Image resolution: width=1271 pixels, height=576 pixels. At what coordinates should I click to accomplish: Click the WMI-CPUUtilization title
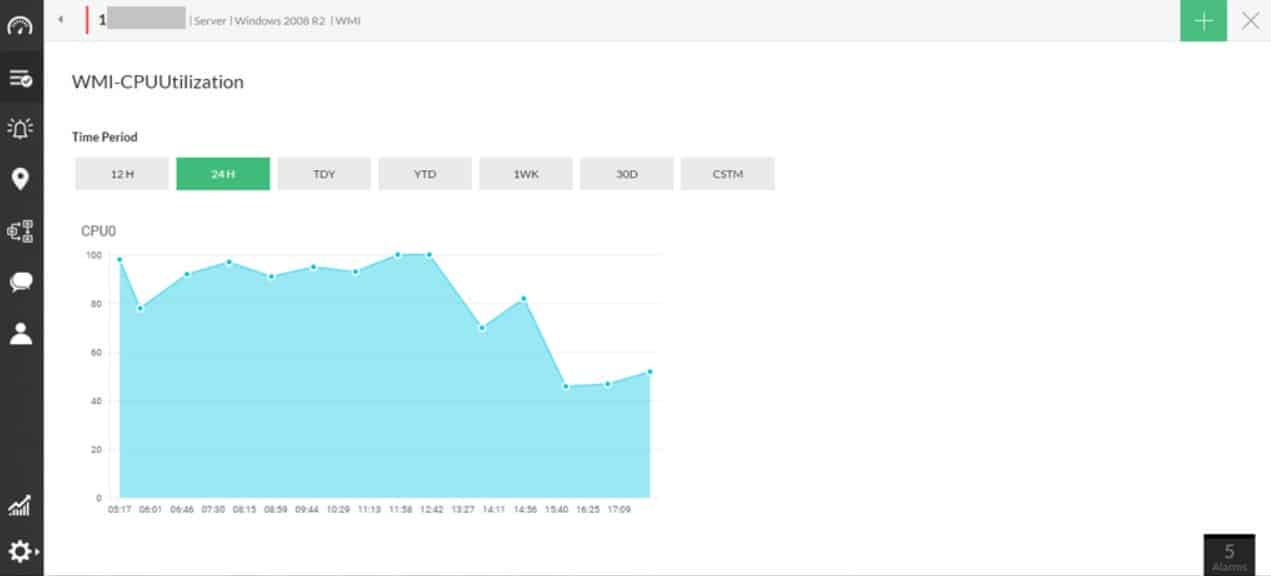coord(158,82)
